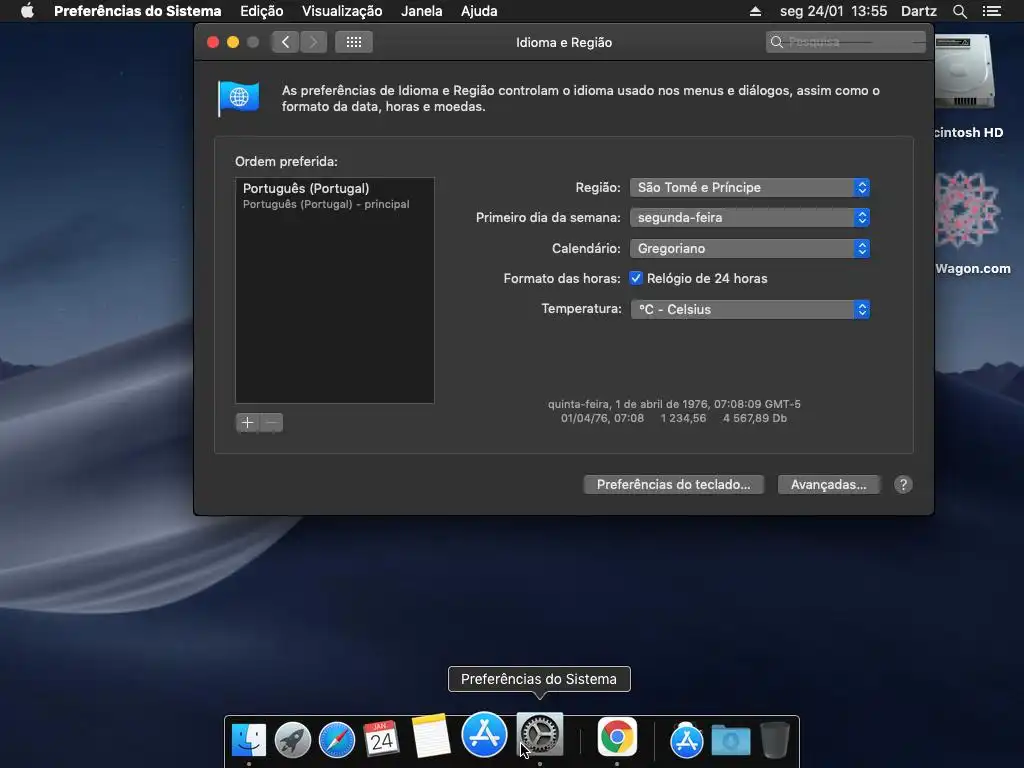Remove language with the minus button

point(272,423)
